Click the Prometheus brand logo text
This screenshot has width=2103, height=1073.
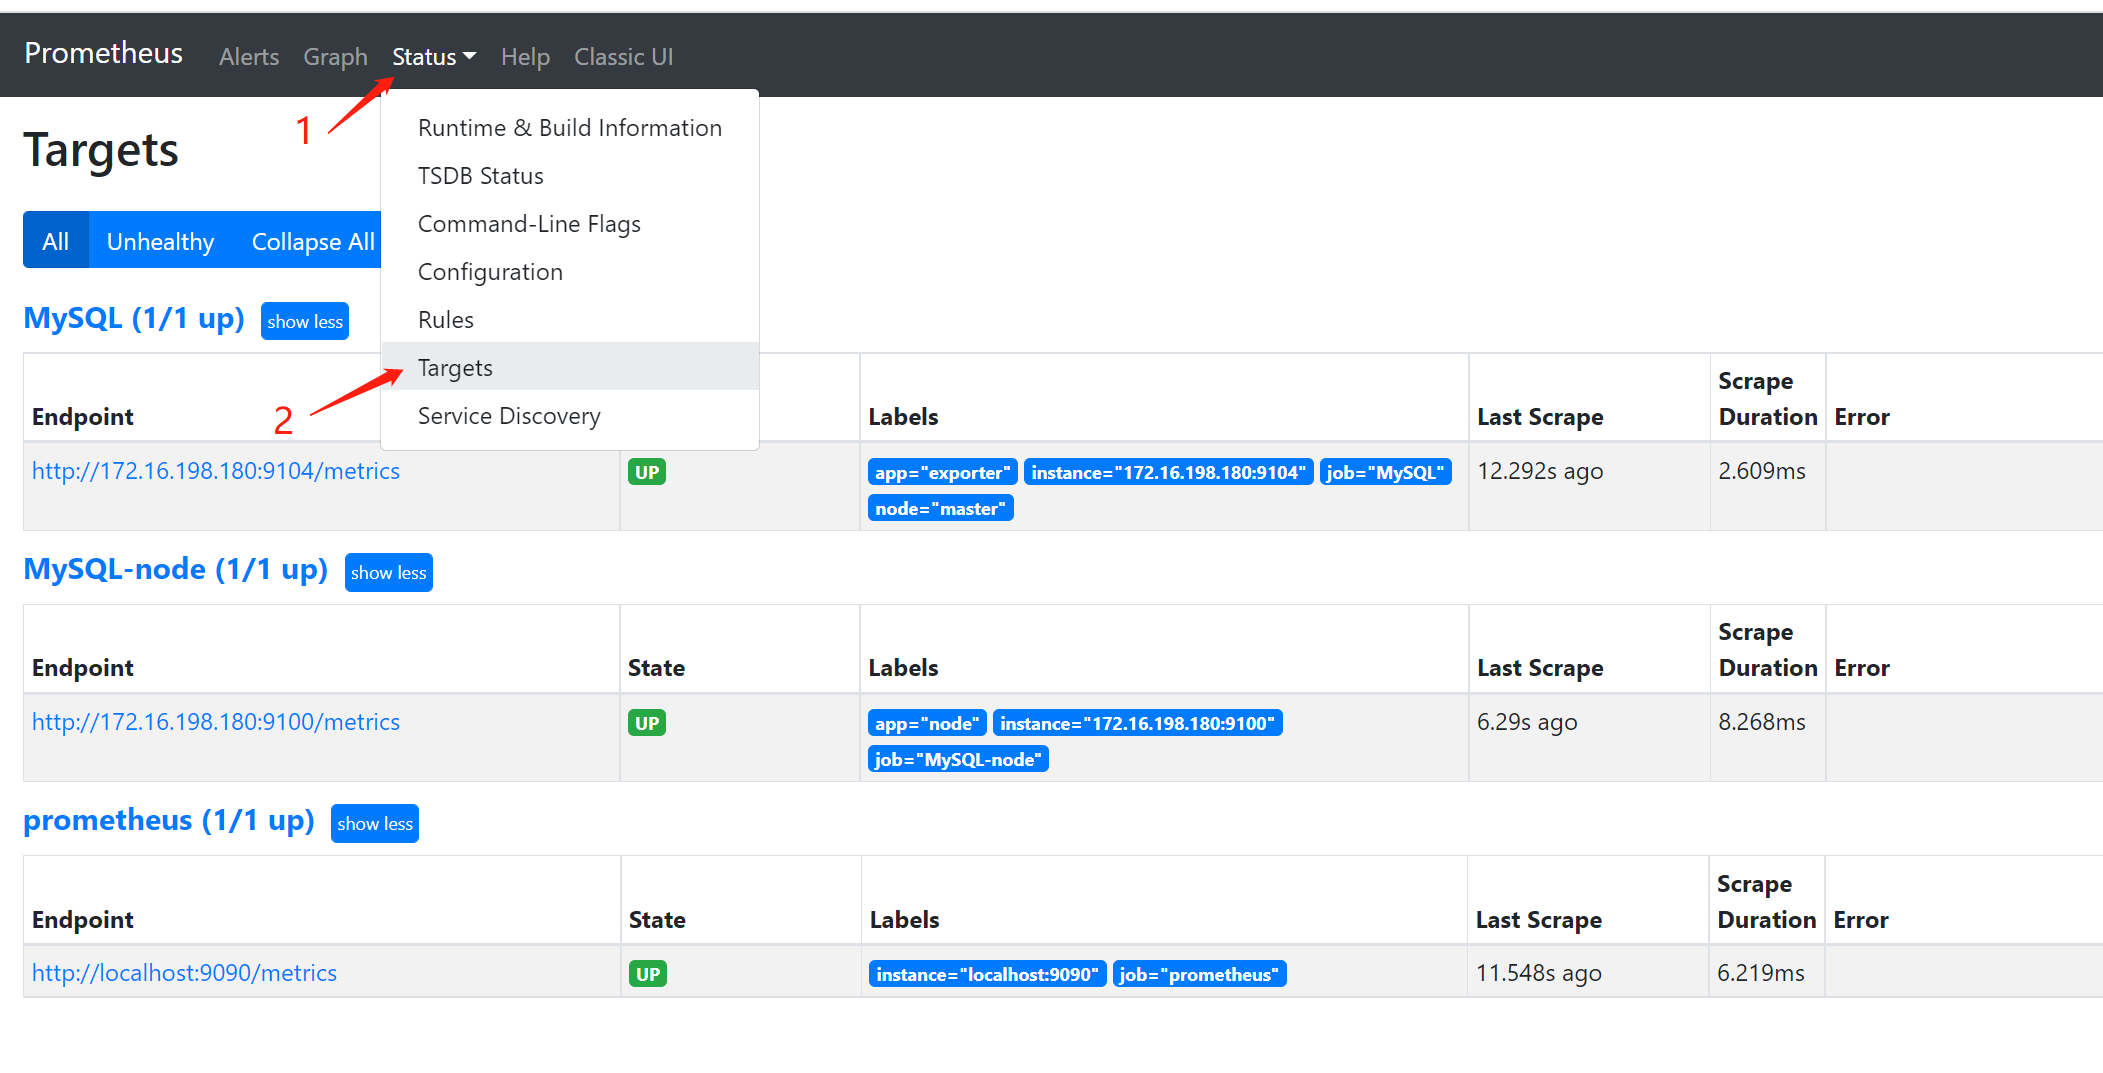click(x=103, y=53)
